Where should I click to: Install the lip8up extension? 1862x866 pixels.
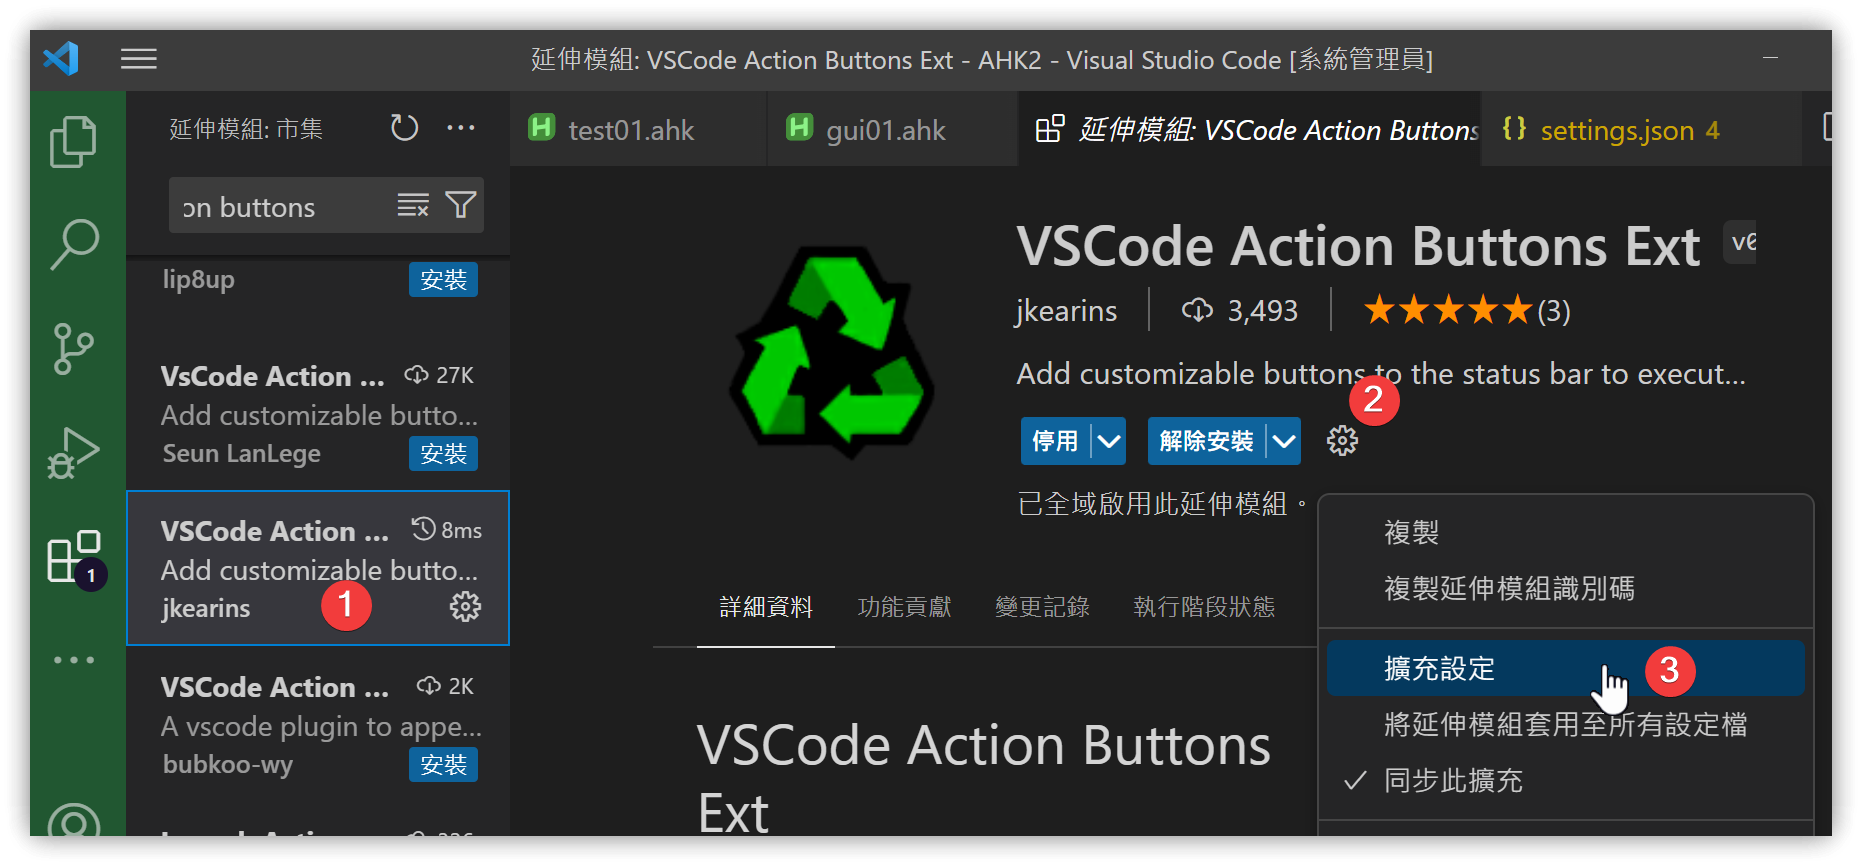coord(443,280)
